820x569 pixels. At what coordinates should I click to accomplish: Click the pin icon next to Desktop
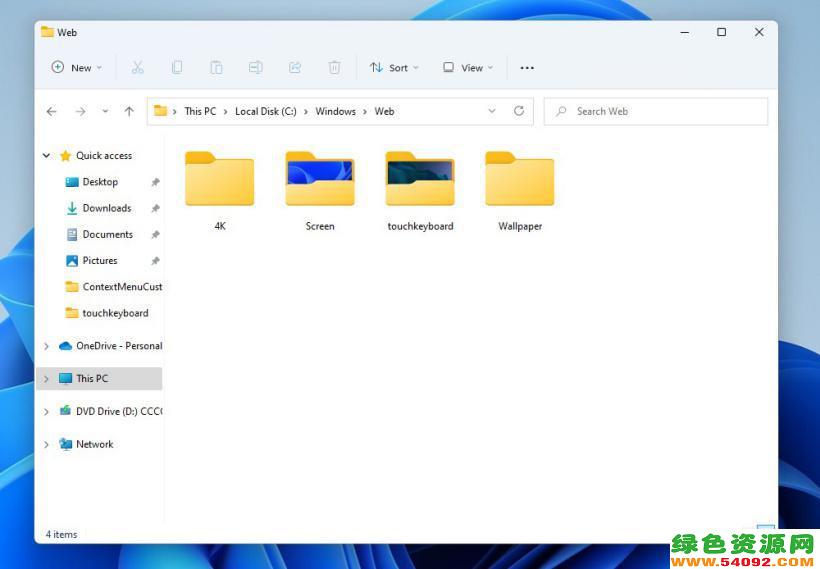click(x=155, y=182)
